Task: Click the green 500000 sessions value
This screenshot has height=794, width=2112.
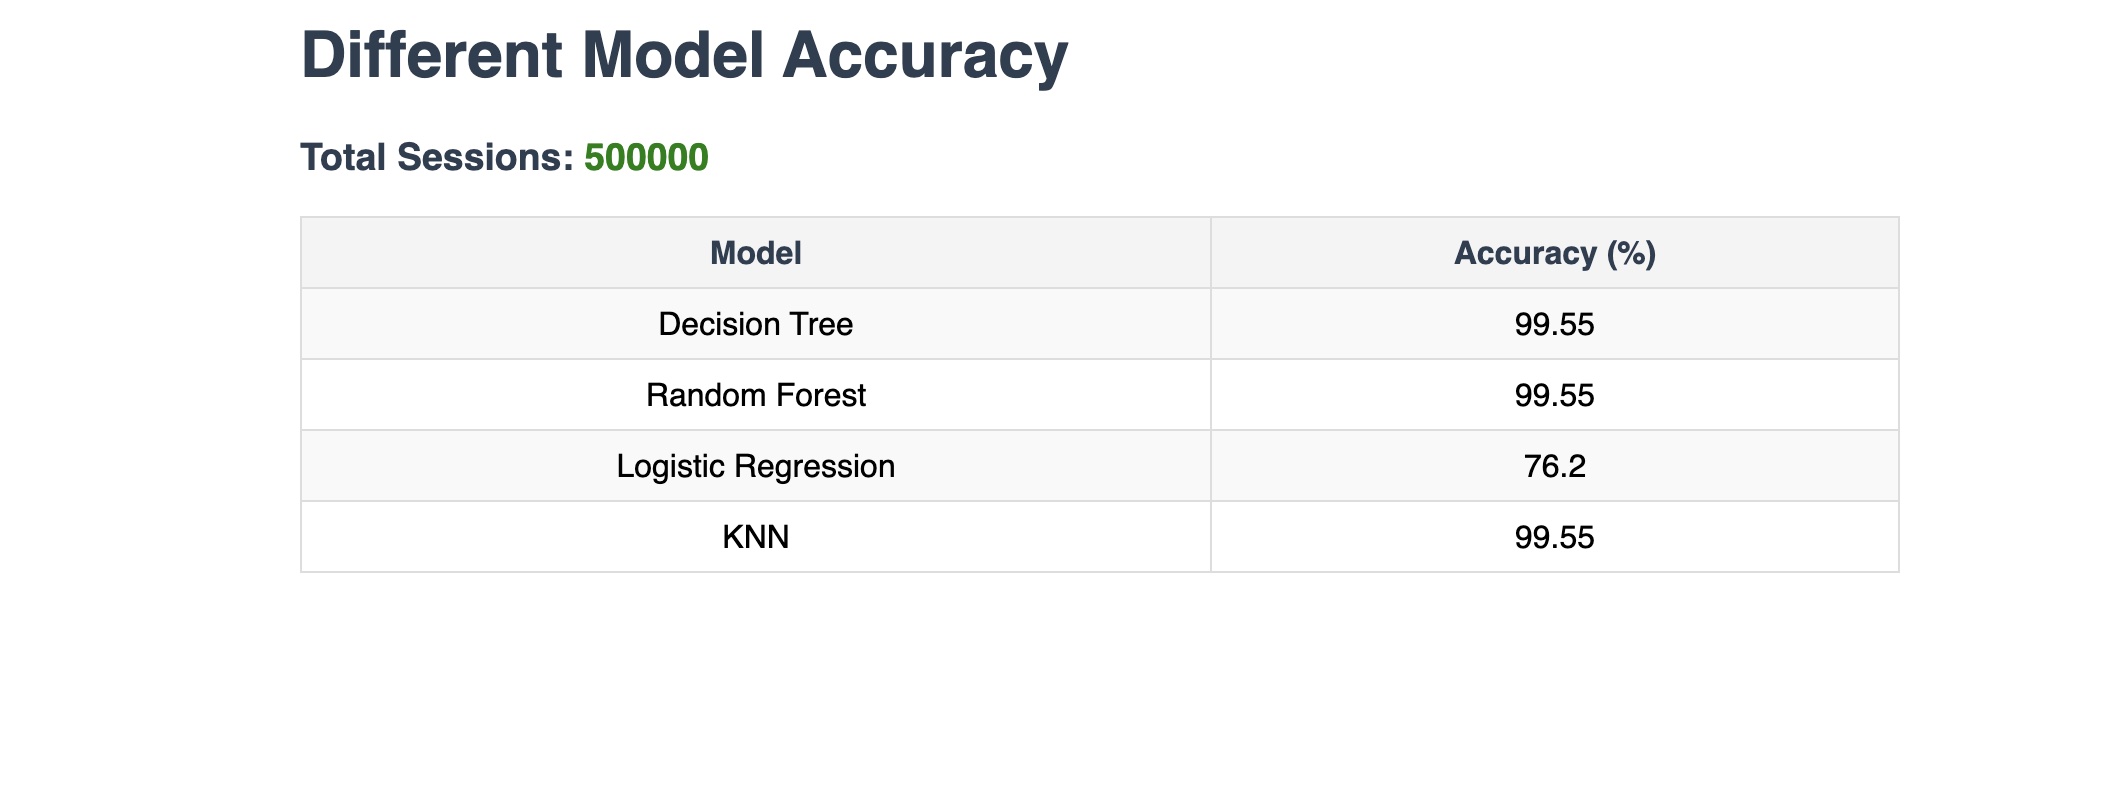Action: 646,158
